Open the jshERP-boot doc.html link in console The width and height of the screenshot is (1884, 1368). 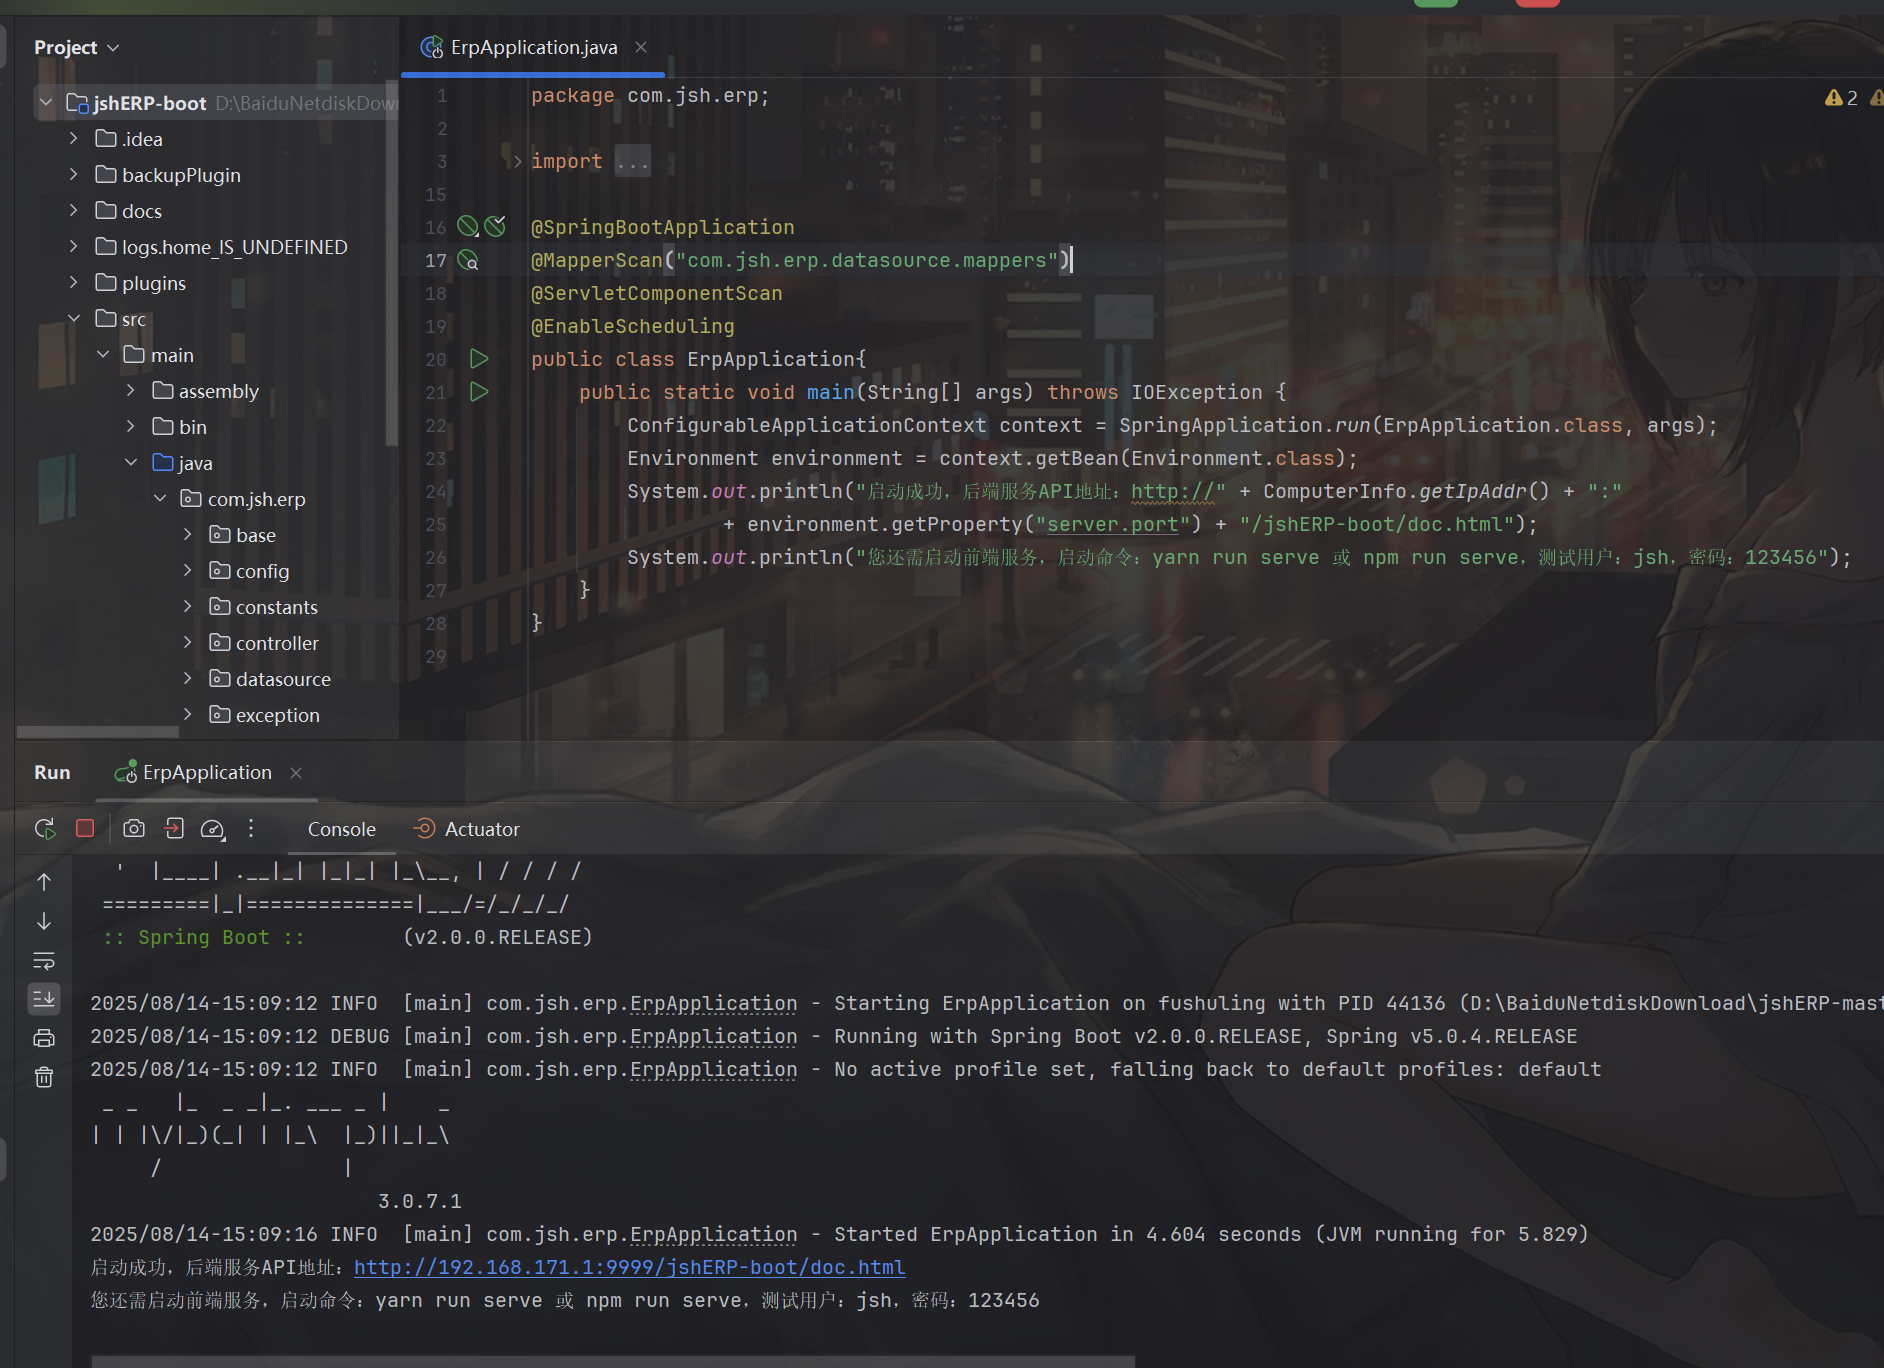[629, 1267]
